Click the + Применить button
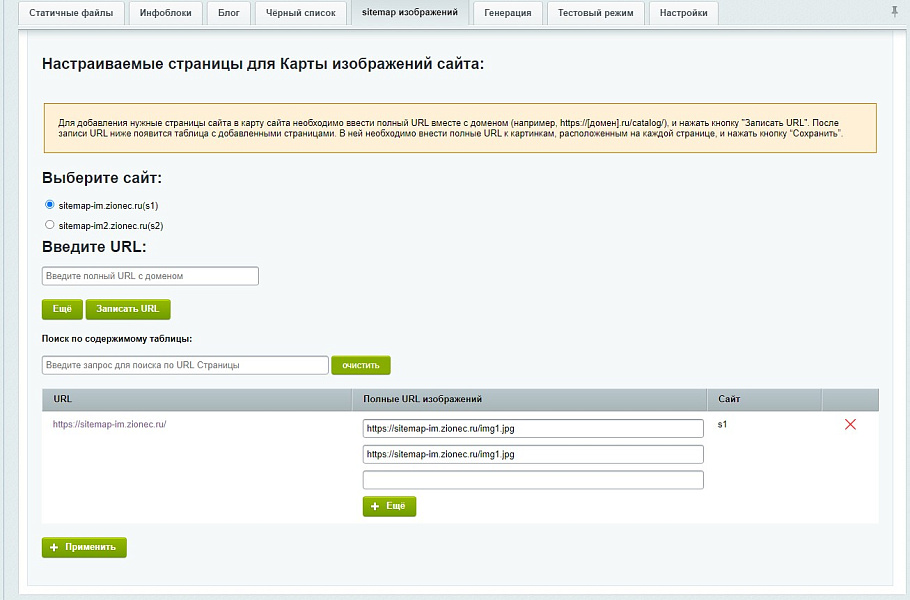 coord(84,547)
